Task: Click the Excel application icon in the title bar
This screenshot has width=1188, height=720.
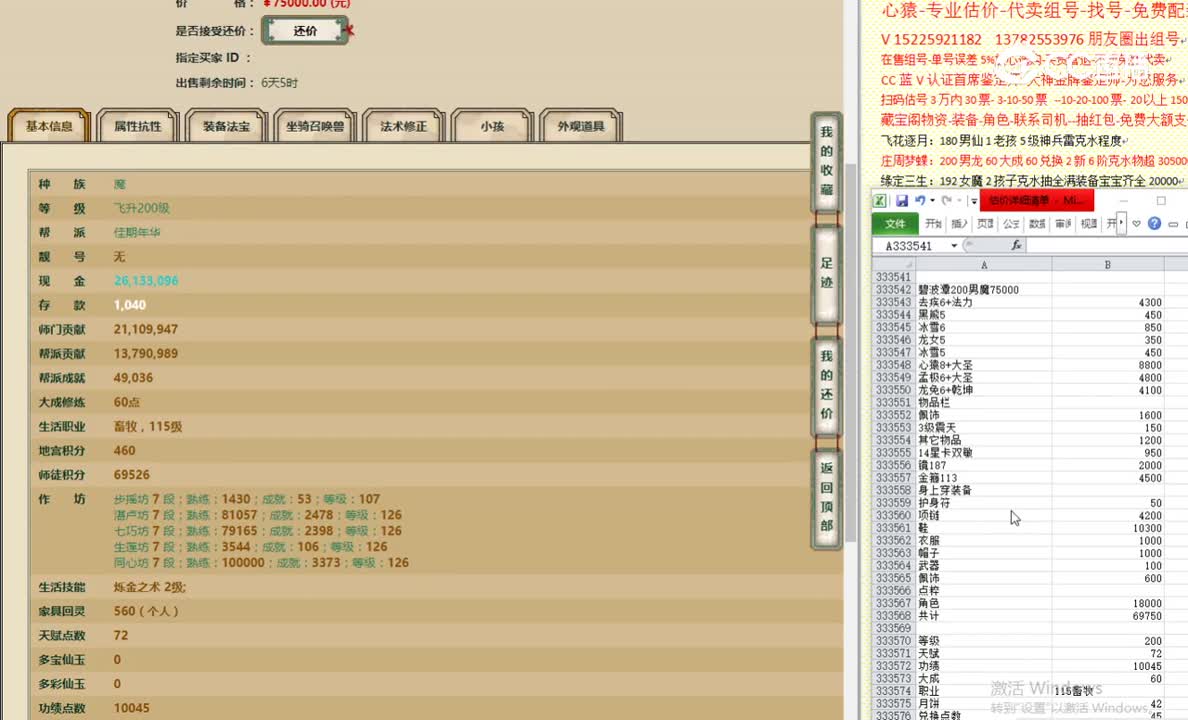Action: click(x=879, y=199)
